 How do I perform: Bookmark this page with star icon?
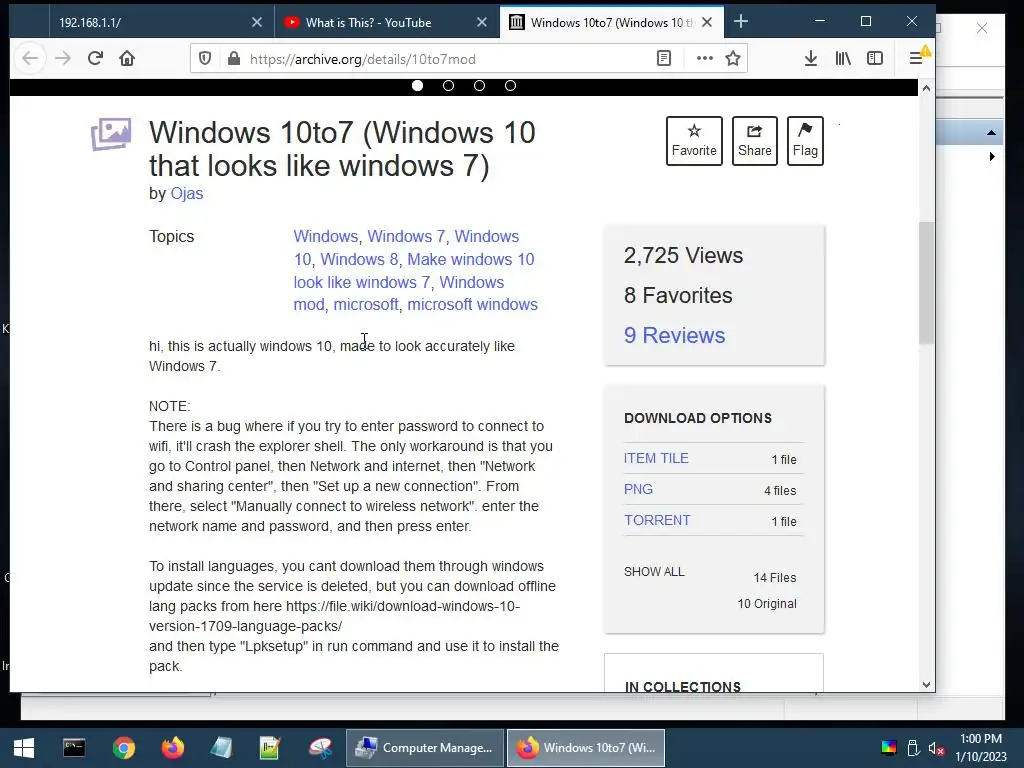[733, 59]
